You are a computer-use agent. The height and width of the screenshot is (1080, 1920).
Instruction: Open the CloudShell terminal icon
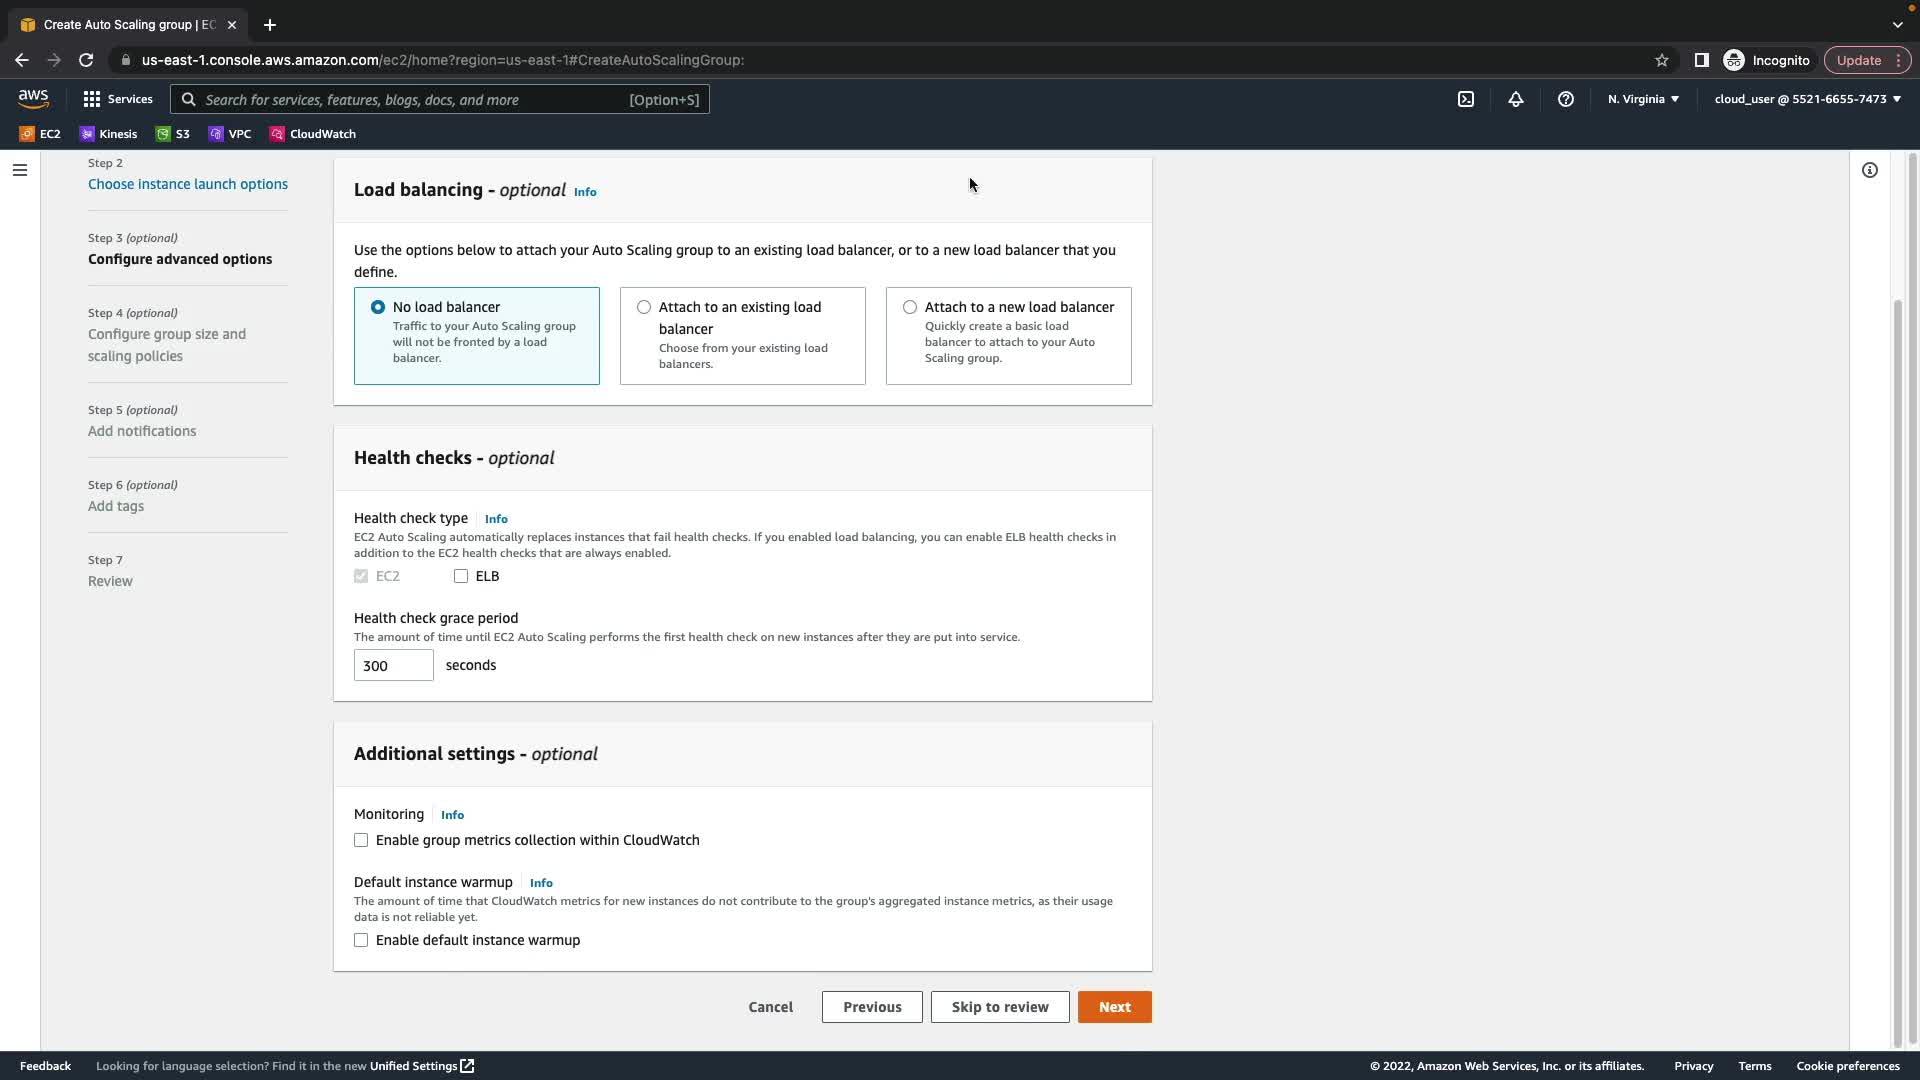[1466, 99]
